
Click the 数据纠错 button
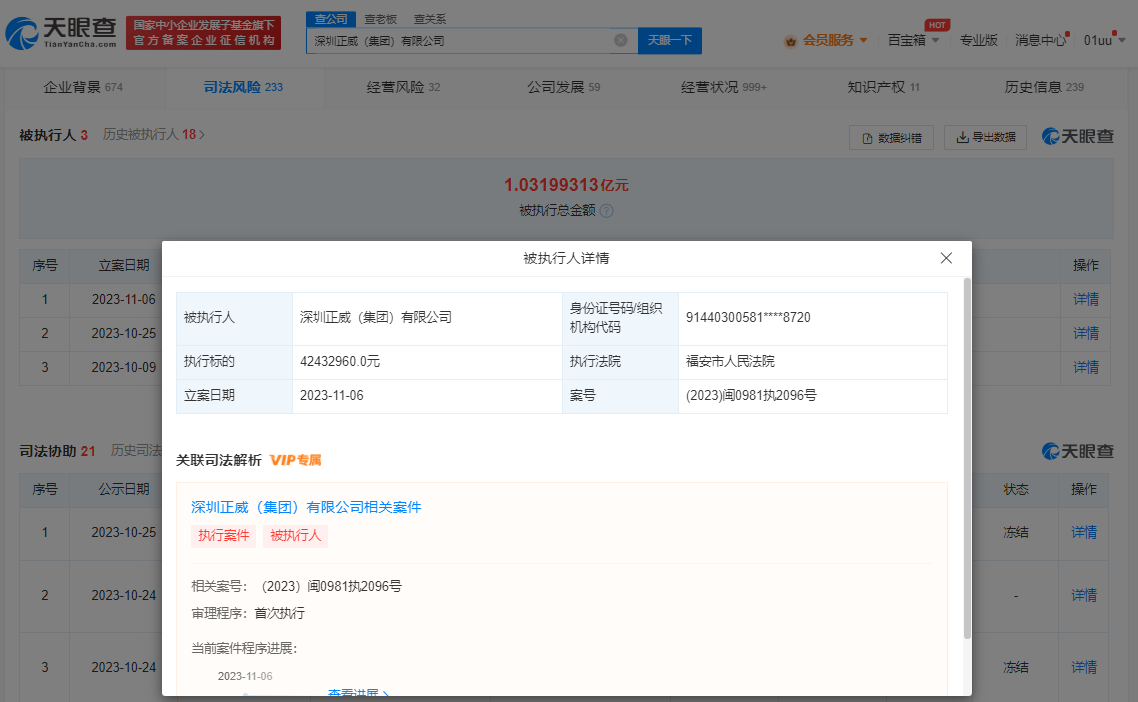[891, 137]
